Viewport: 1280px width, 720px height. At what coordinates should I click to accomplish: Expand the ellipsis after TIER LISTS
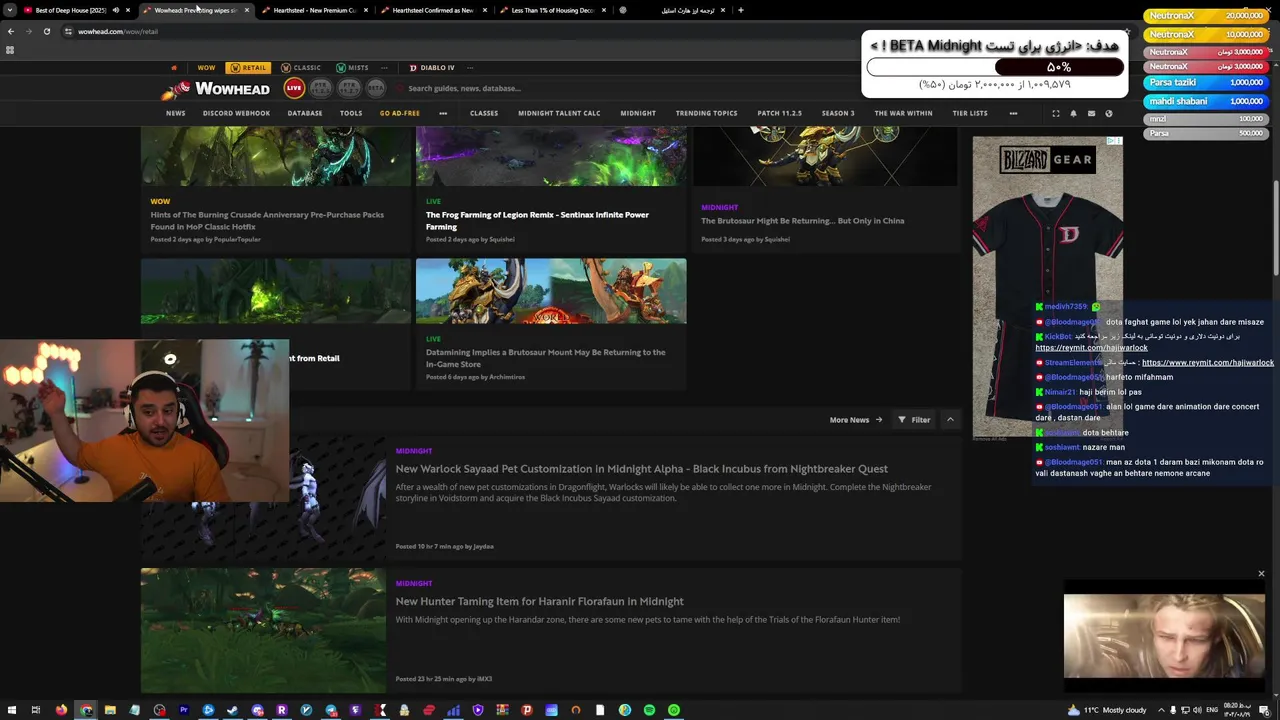(1013, 113)
